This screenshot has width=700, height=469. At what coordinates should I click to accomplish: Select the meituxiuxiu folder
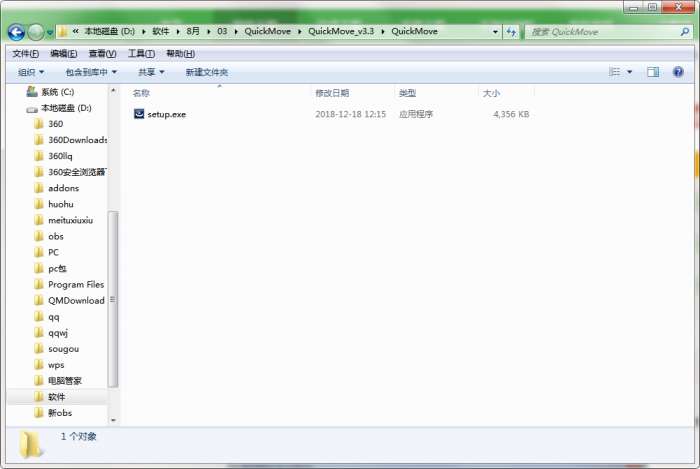tap(64, 220)
